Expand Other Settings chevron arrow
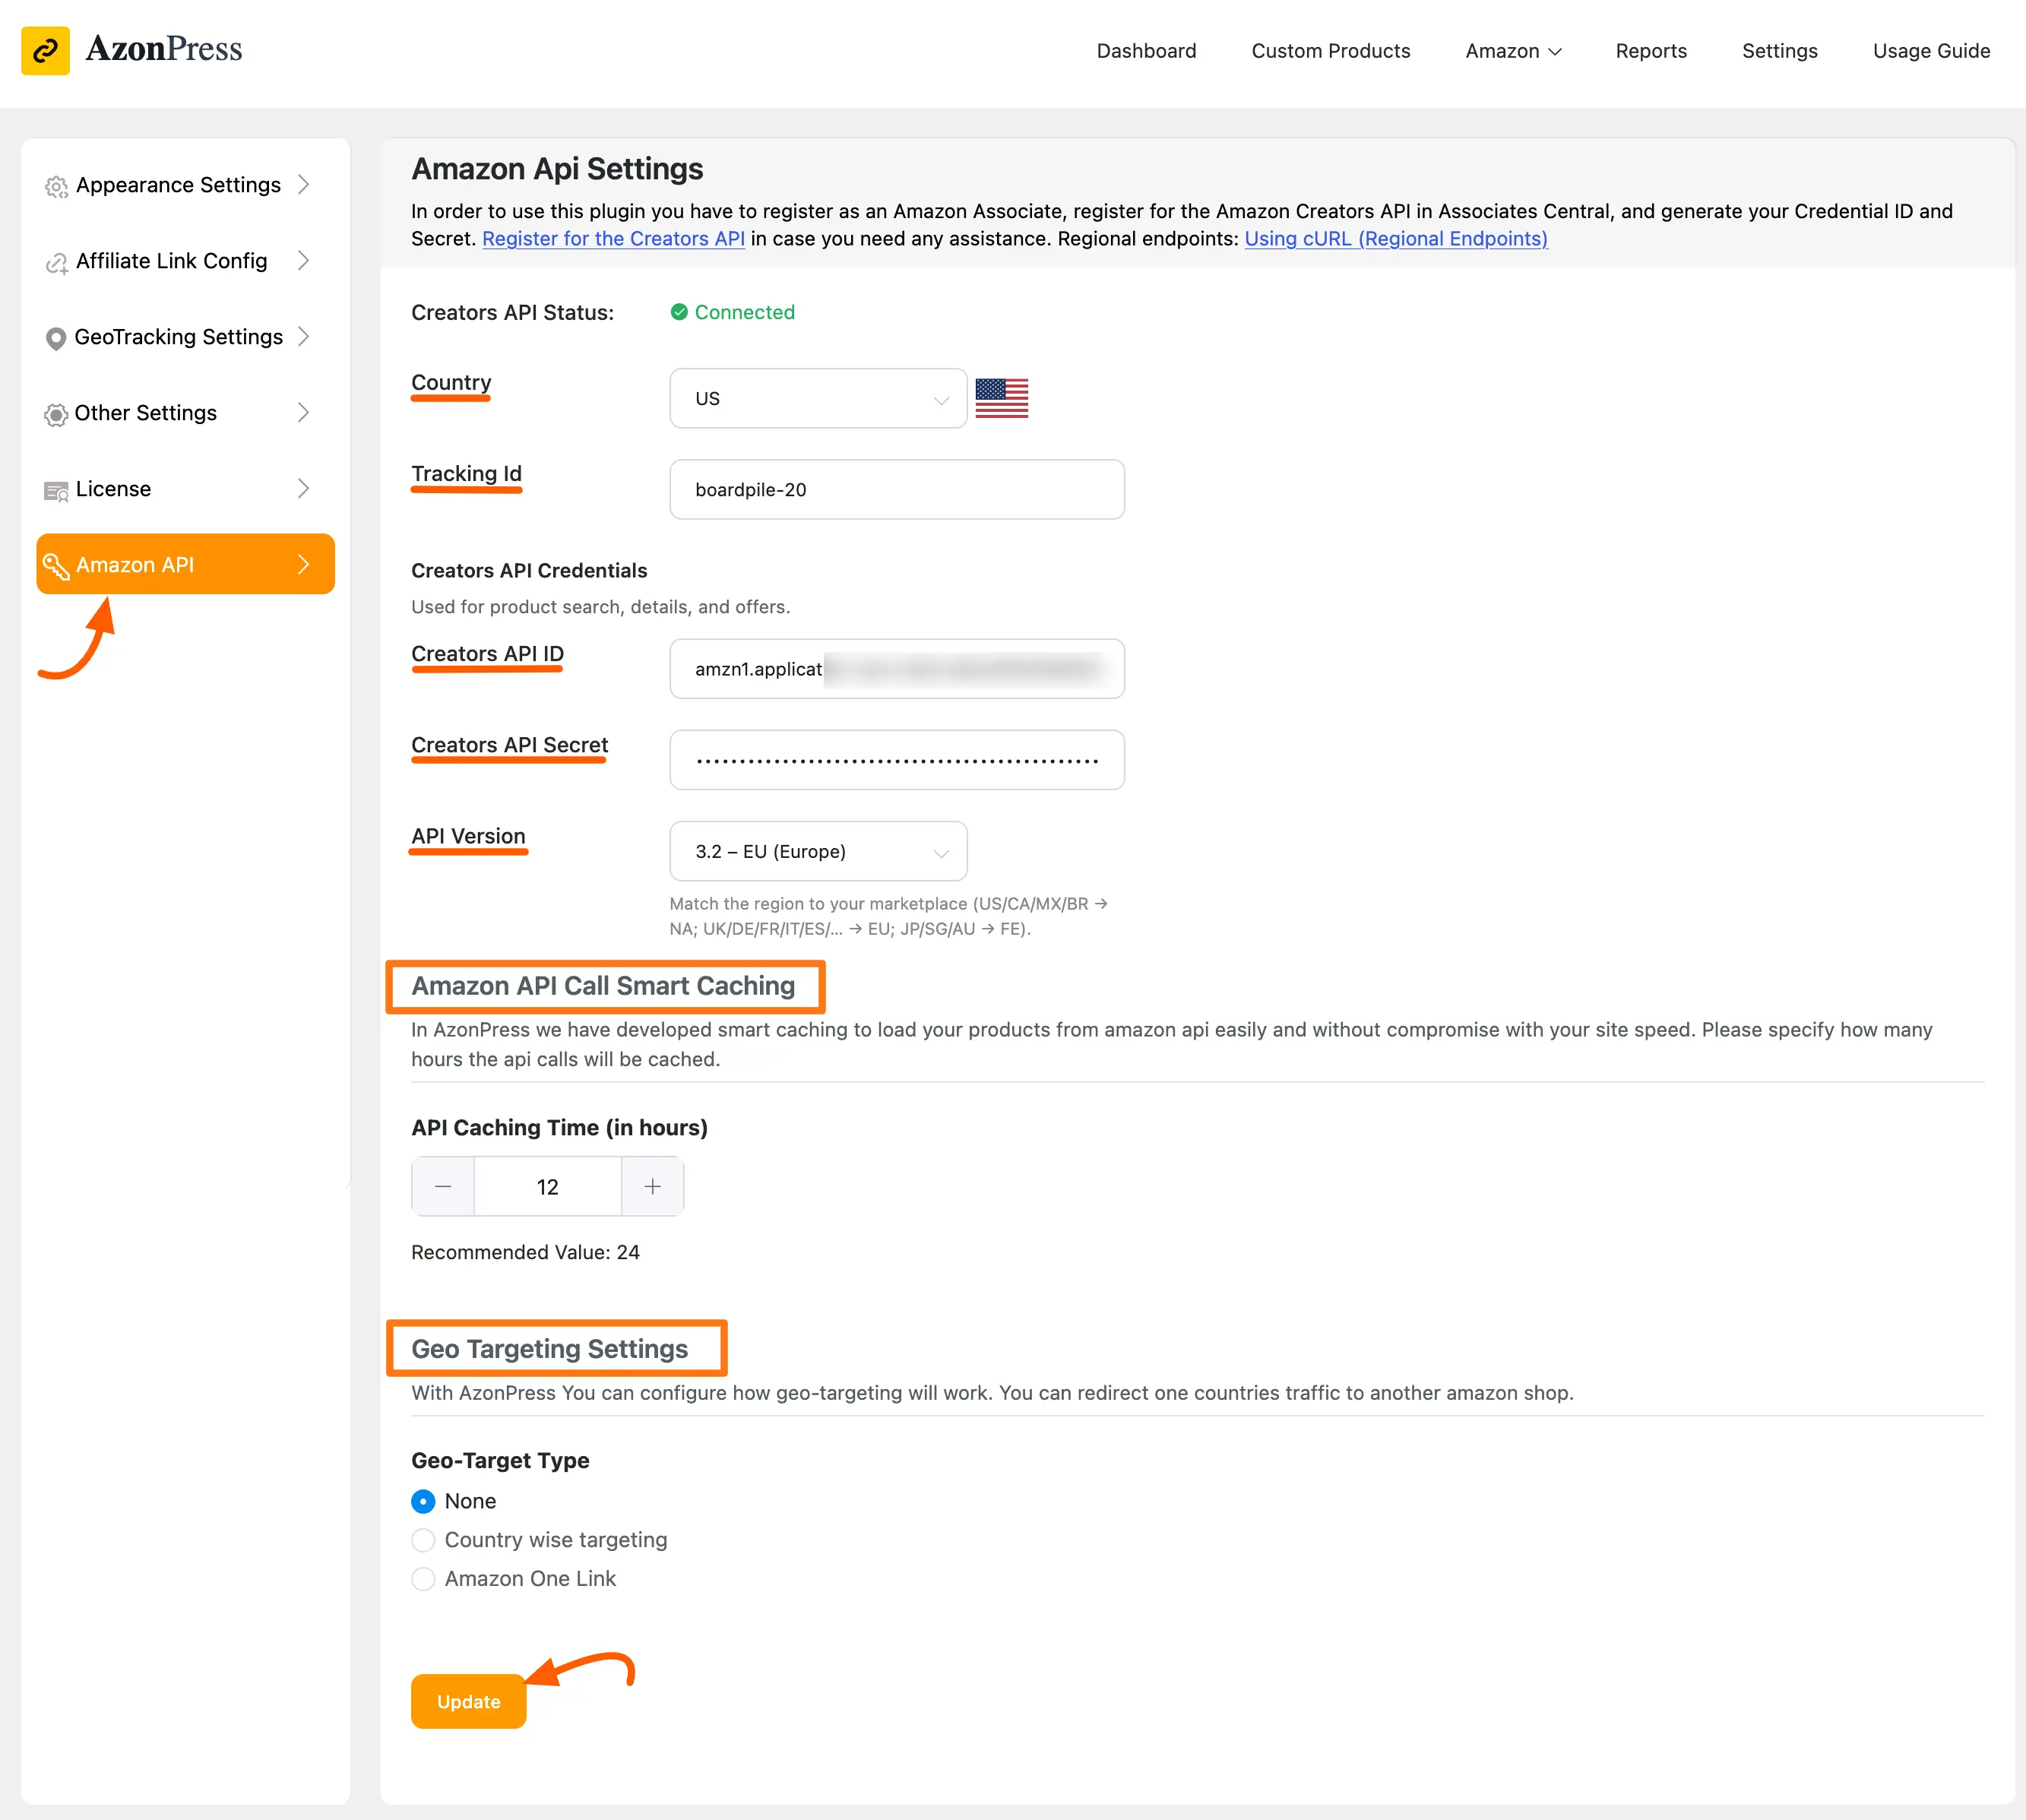The width and height of the screenshot is (2026, 1820). click(x=304, y=413)
